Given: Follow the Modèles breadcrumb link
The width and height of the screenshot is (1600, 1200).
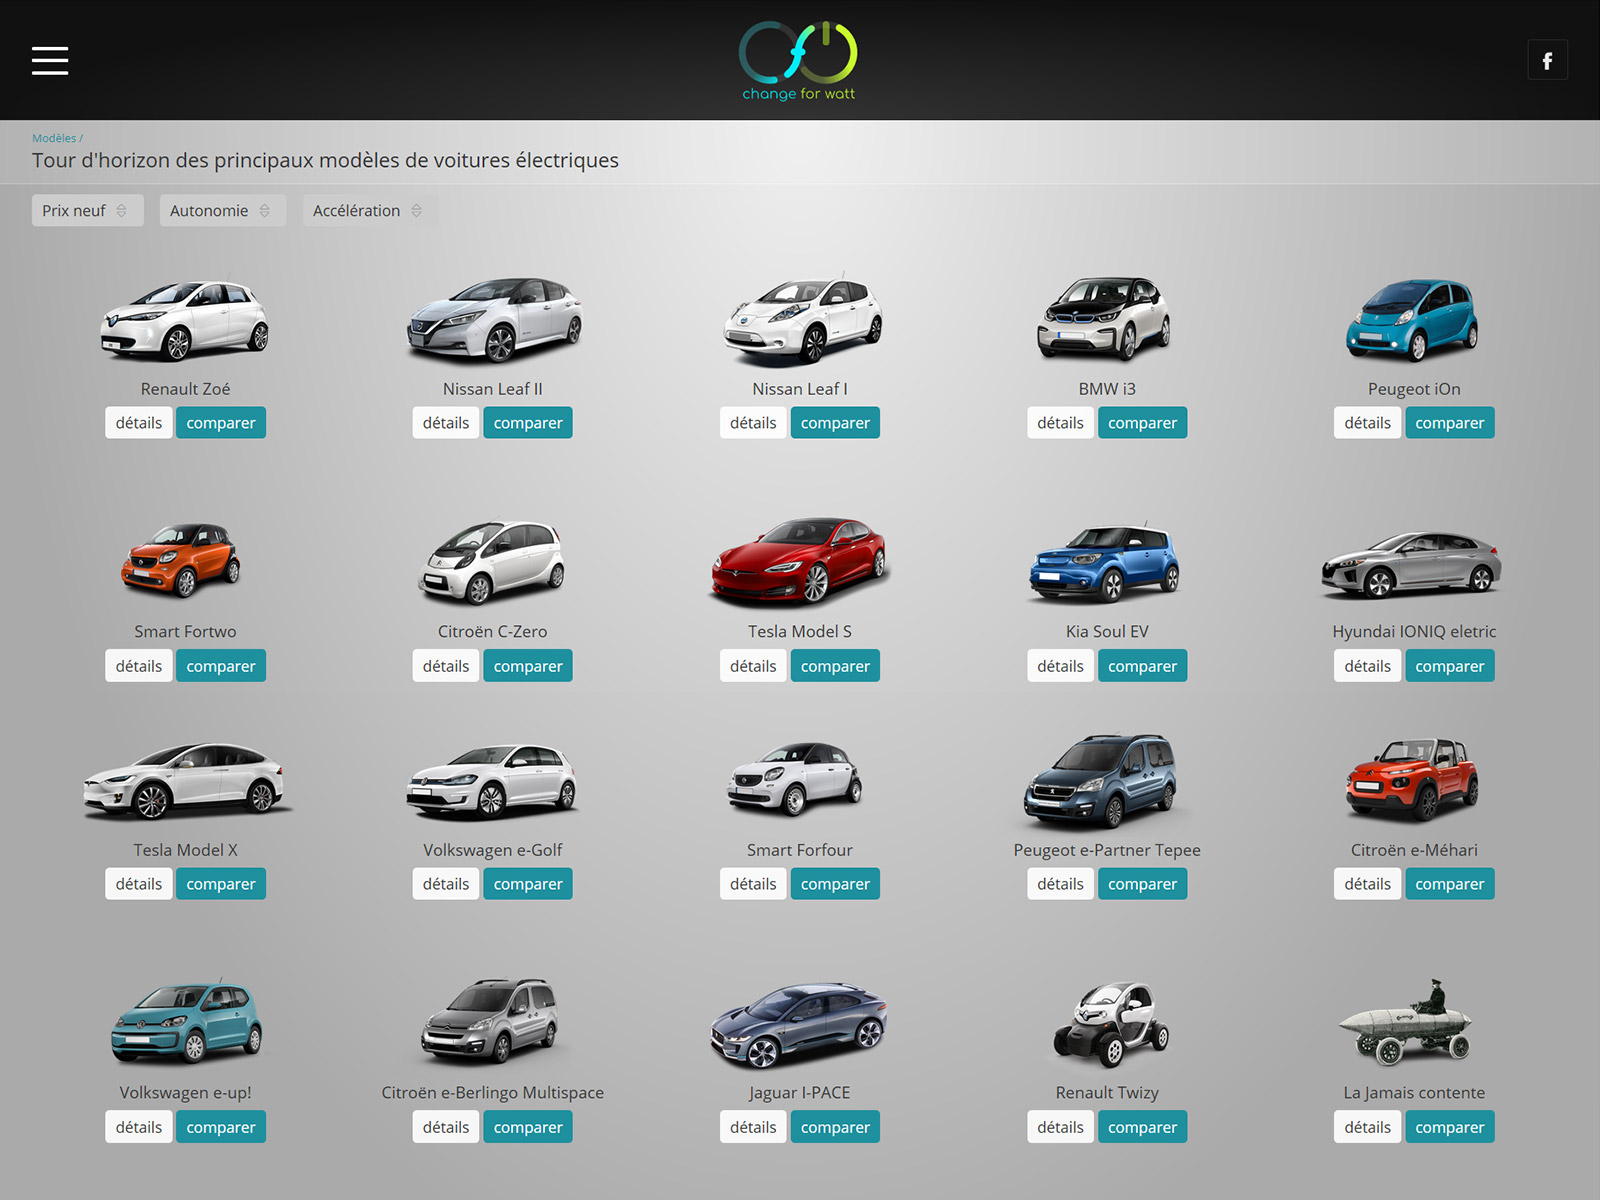Looking at the screenshot, I should click(x=54, y=138).
